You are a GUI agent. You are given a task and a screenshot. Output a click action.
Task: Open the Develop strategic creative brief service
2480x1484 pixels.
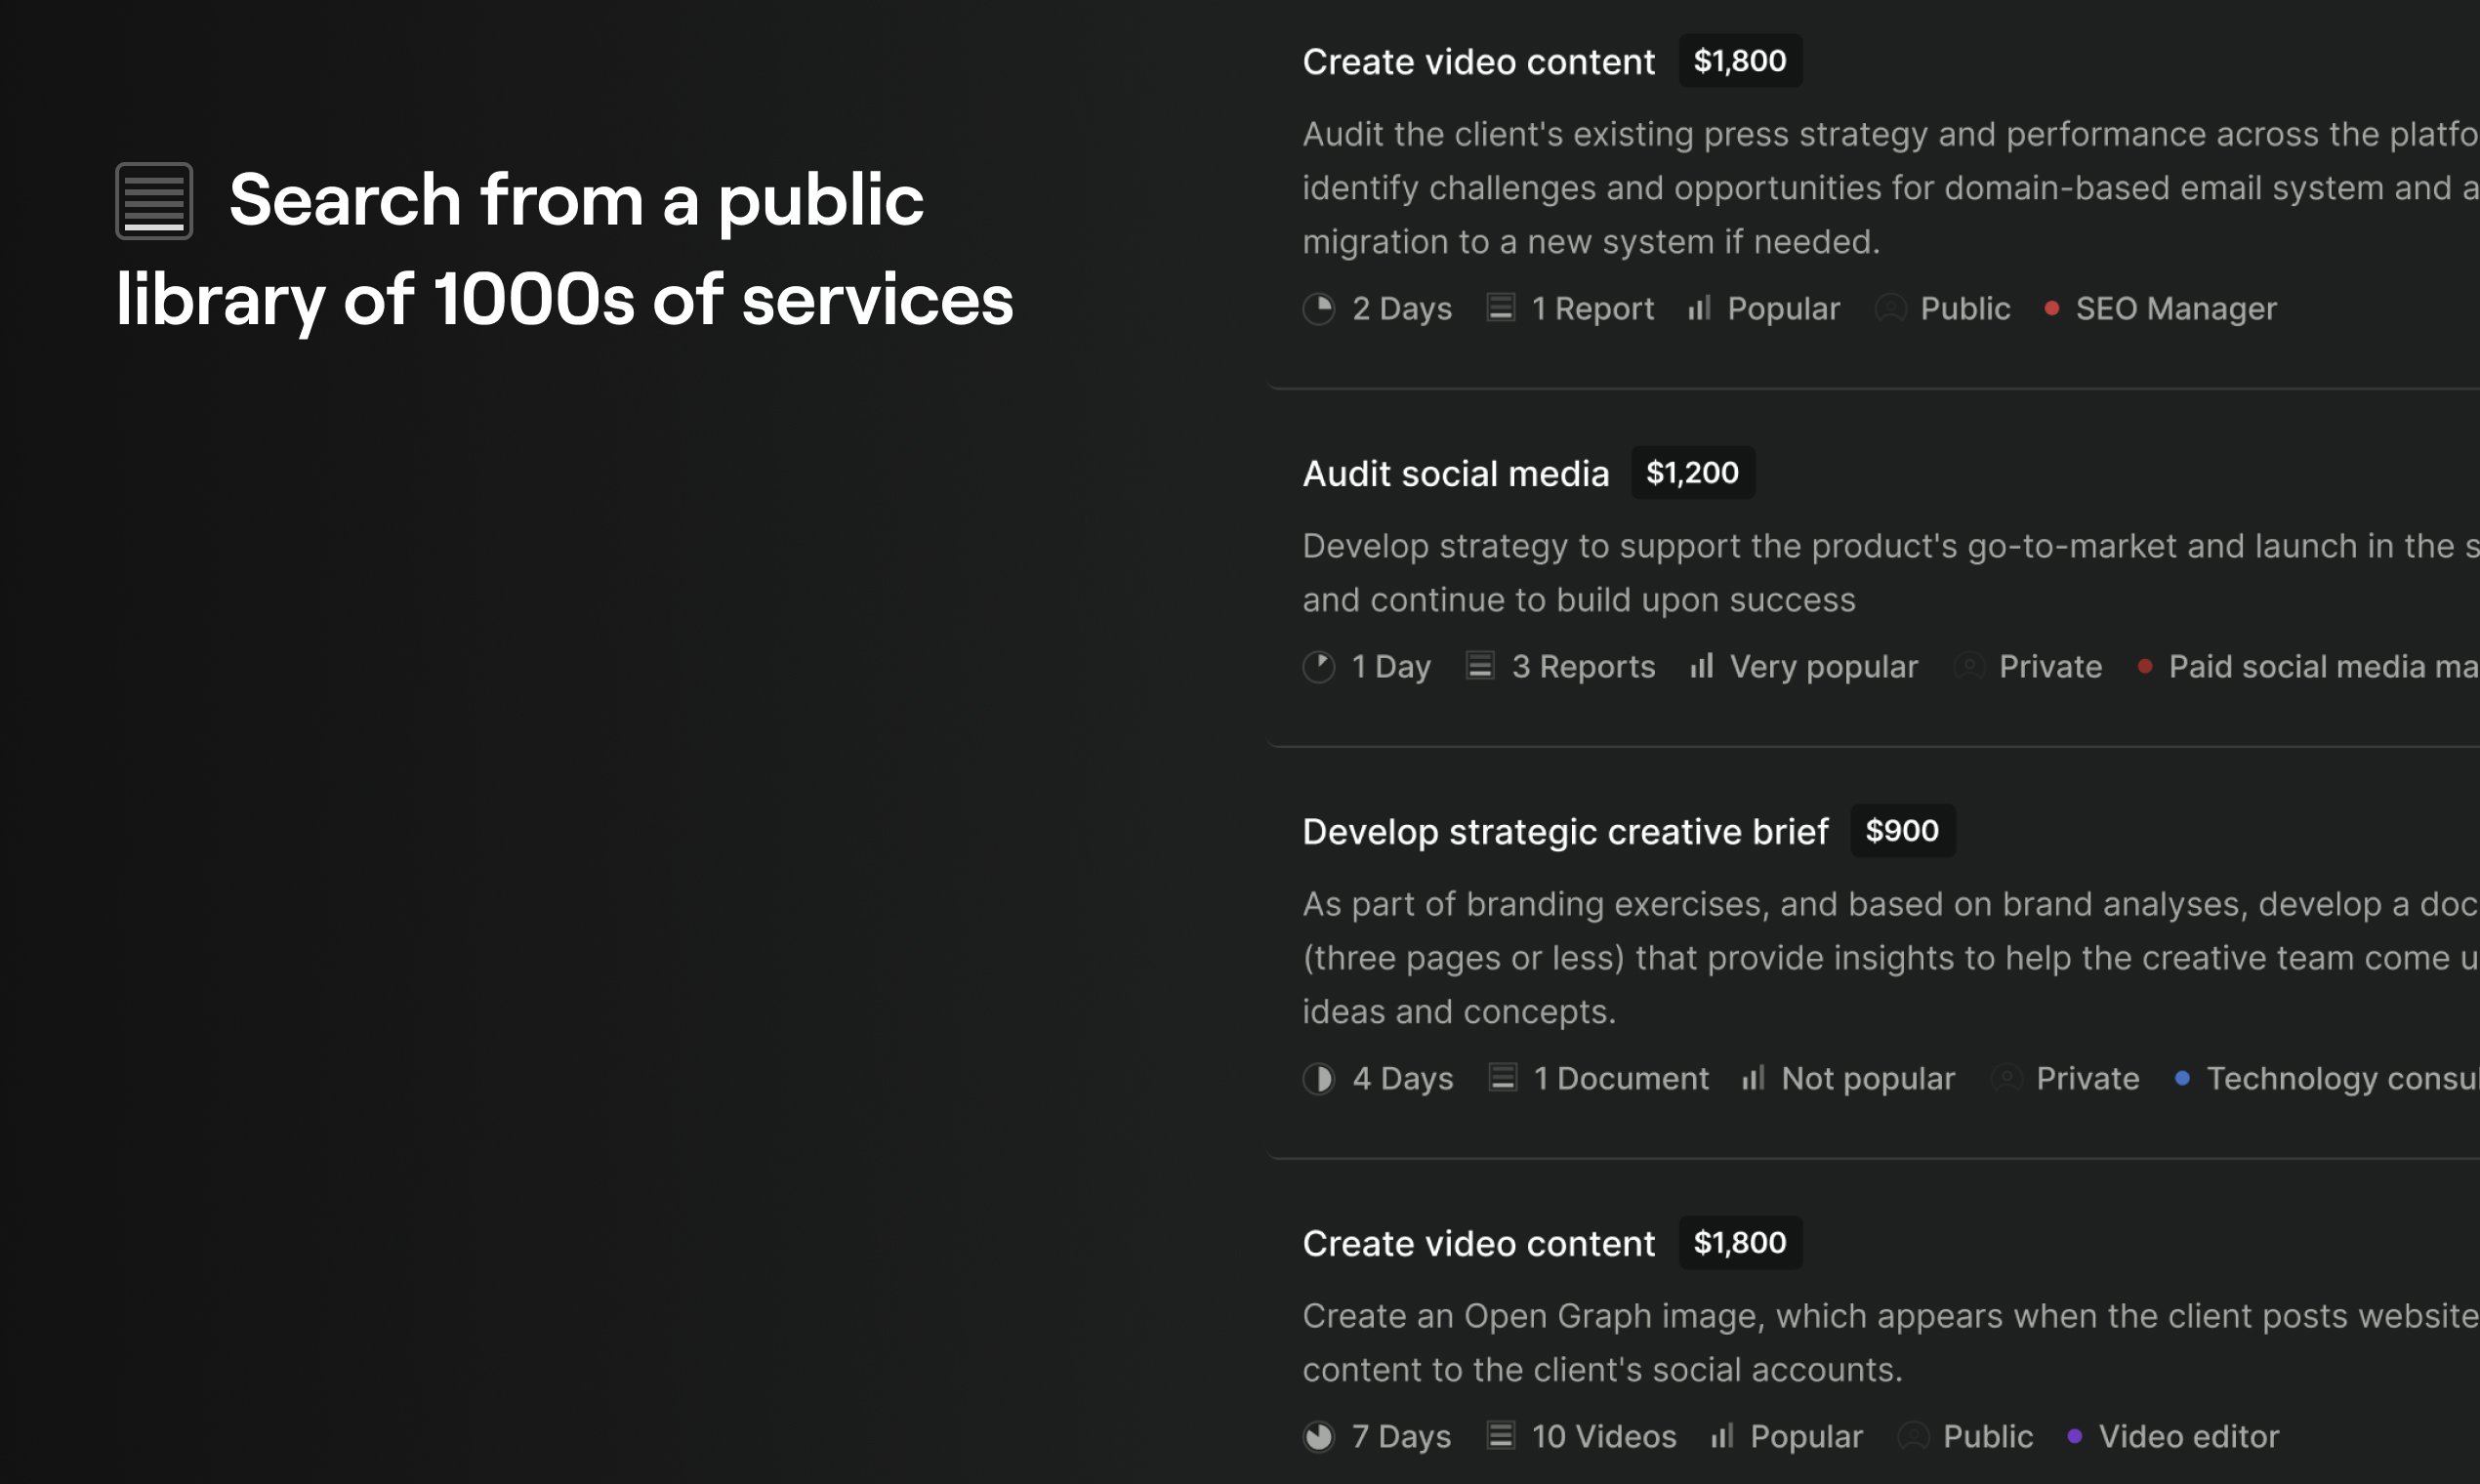pos(1565,831)
